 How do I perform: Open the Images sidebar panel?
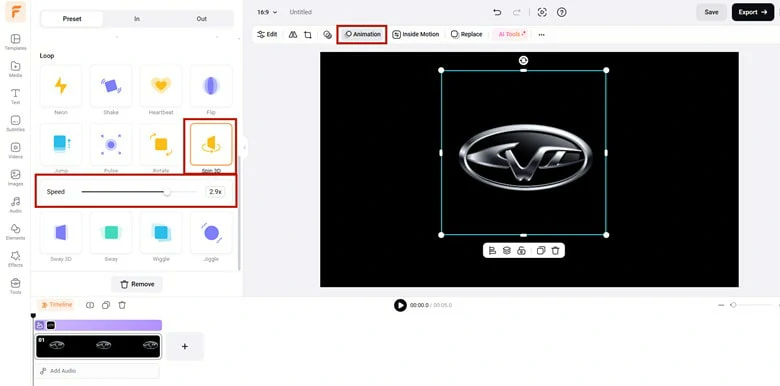[x=15, y=178]
